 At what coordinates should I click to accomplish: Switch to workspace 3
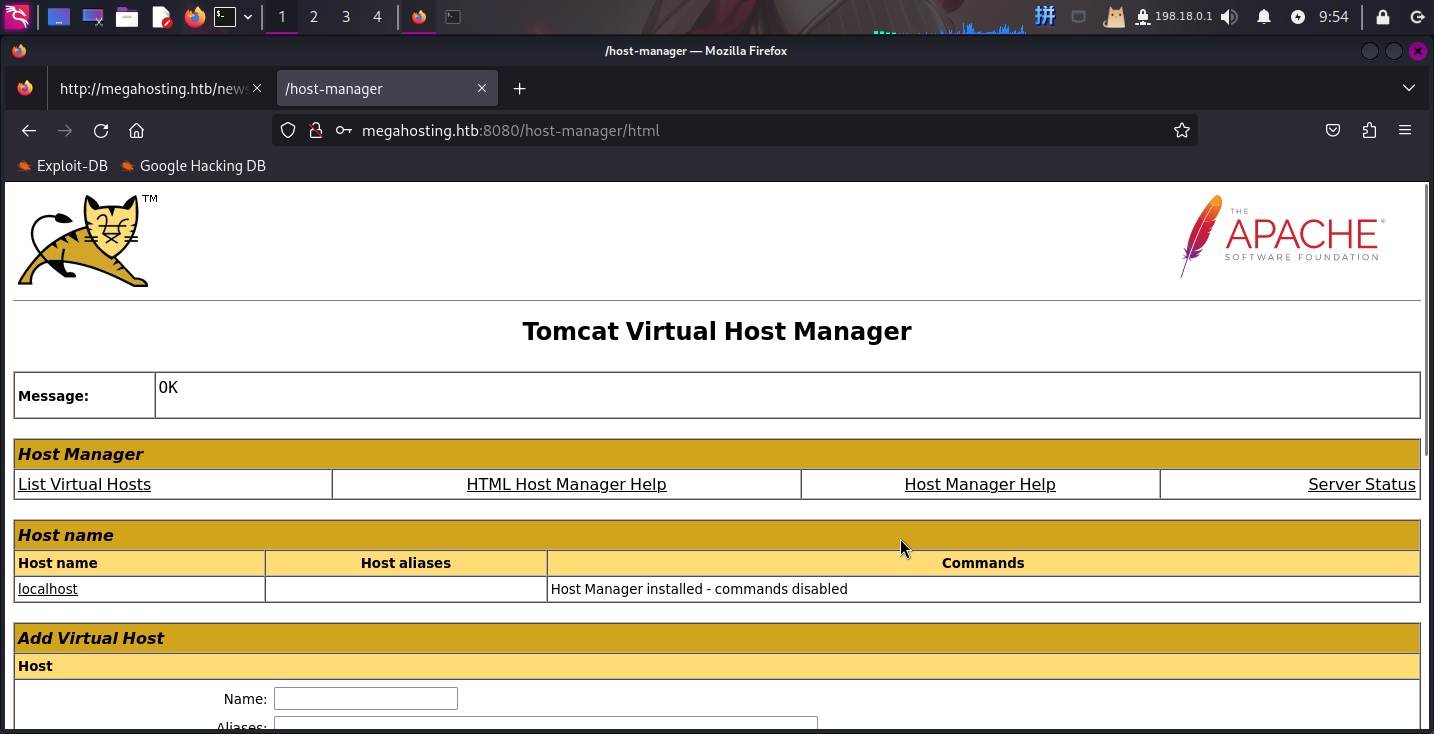346,17
